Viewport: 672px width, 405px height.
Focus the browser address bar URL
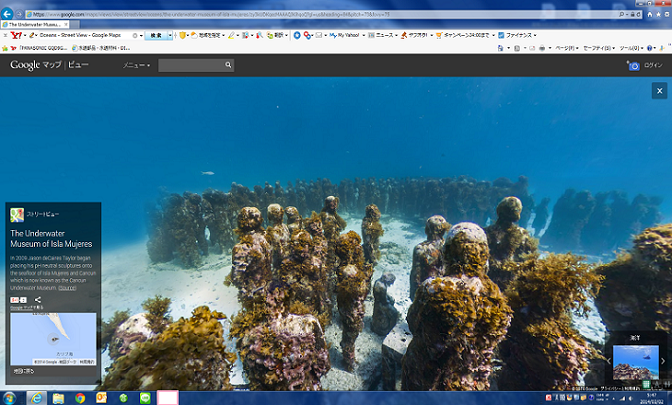pos(321,14)
